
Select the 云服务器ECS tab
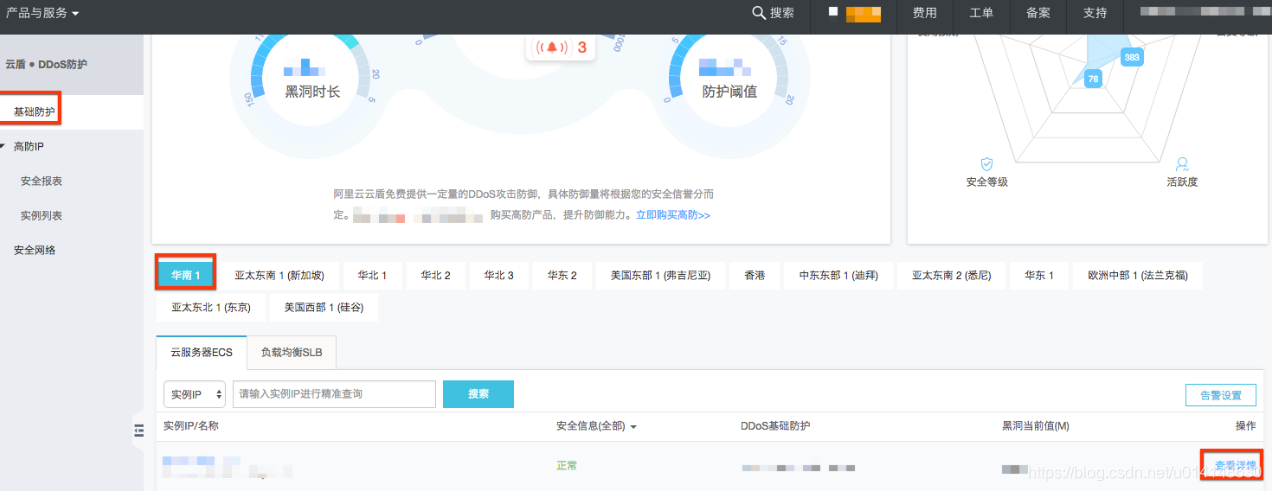[x=201, y=352]
